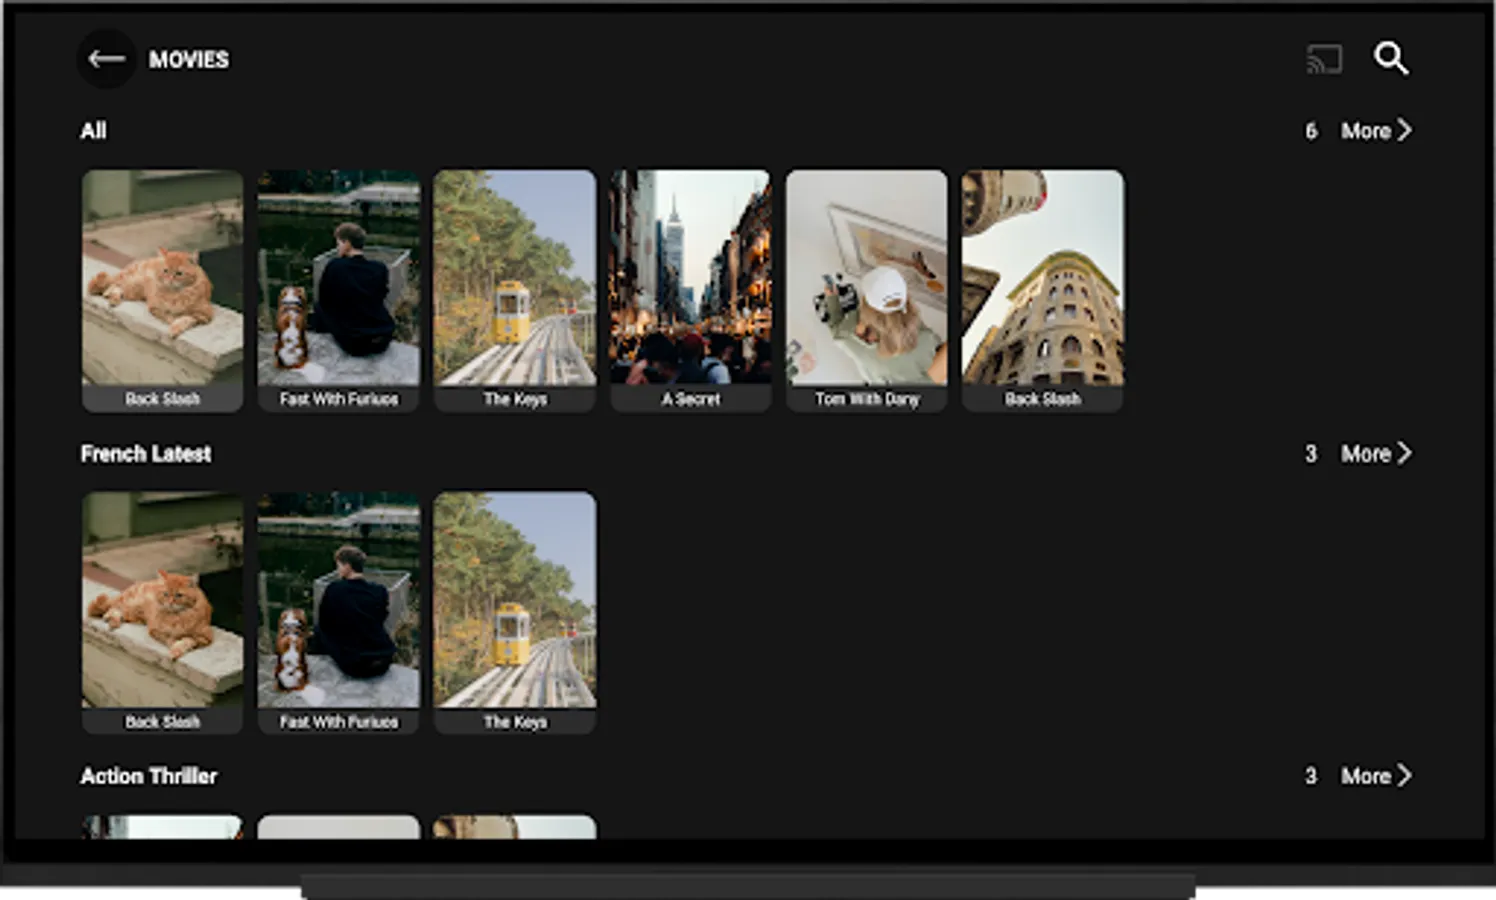The width and height of the screenshot is (1496, 900).
Task: Open the A Secret city street poster
Action: coord(691,290)
